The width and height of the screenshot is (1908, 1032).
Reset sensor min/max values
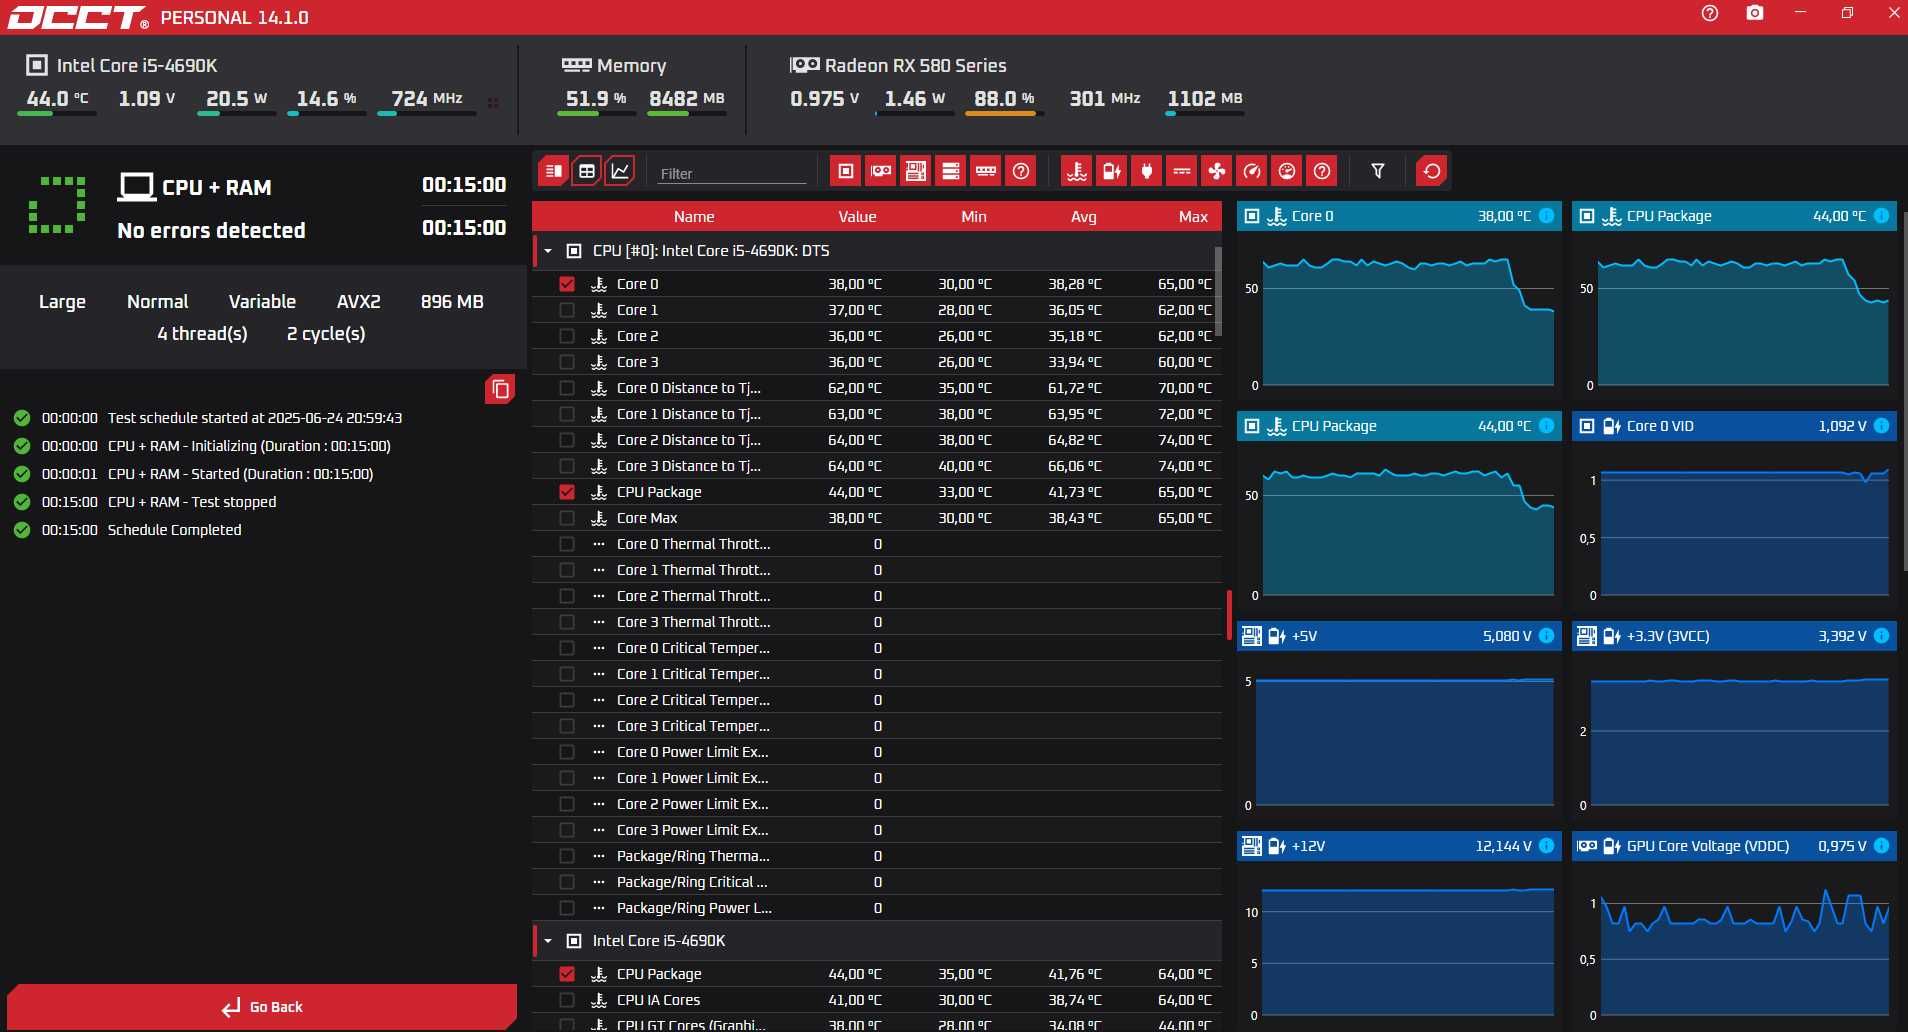1432,171
